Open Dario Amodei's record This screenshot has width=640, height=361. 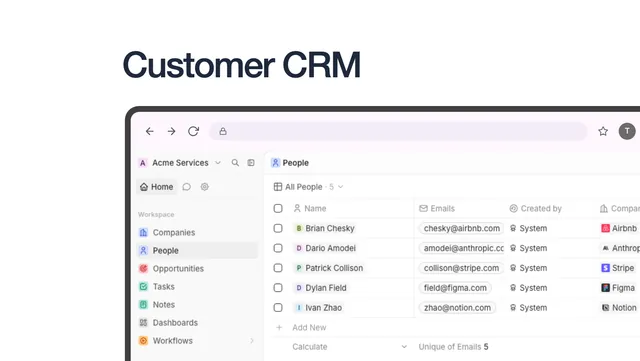point(326,248)
